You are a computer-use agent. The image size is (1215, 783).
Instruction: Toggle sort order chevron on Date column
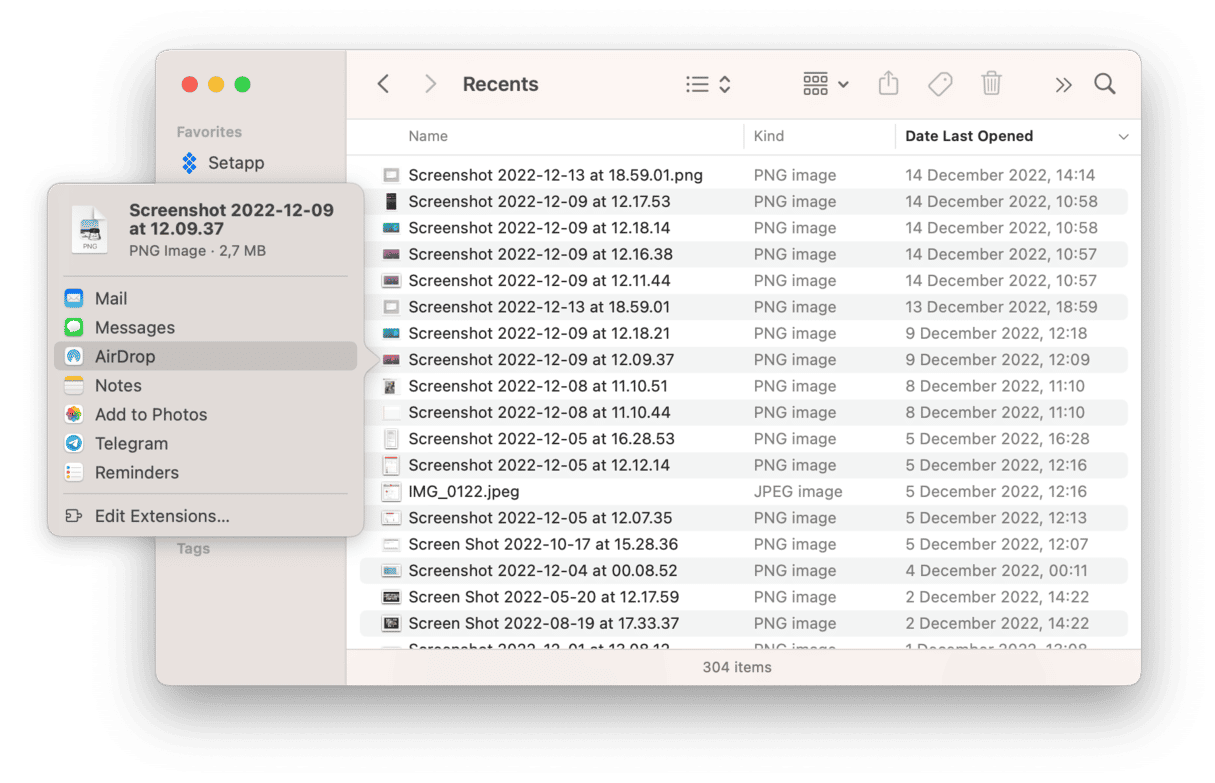point(1123,137)
